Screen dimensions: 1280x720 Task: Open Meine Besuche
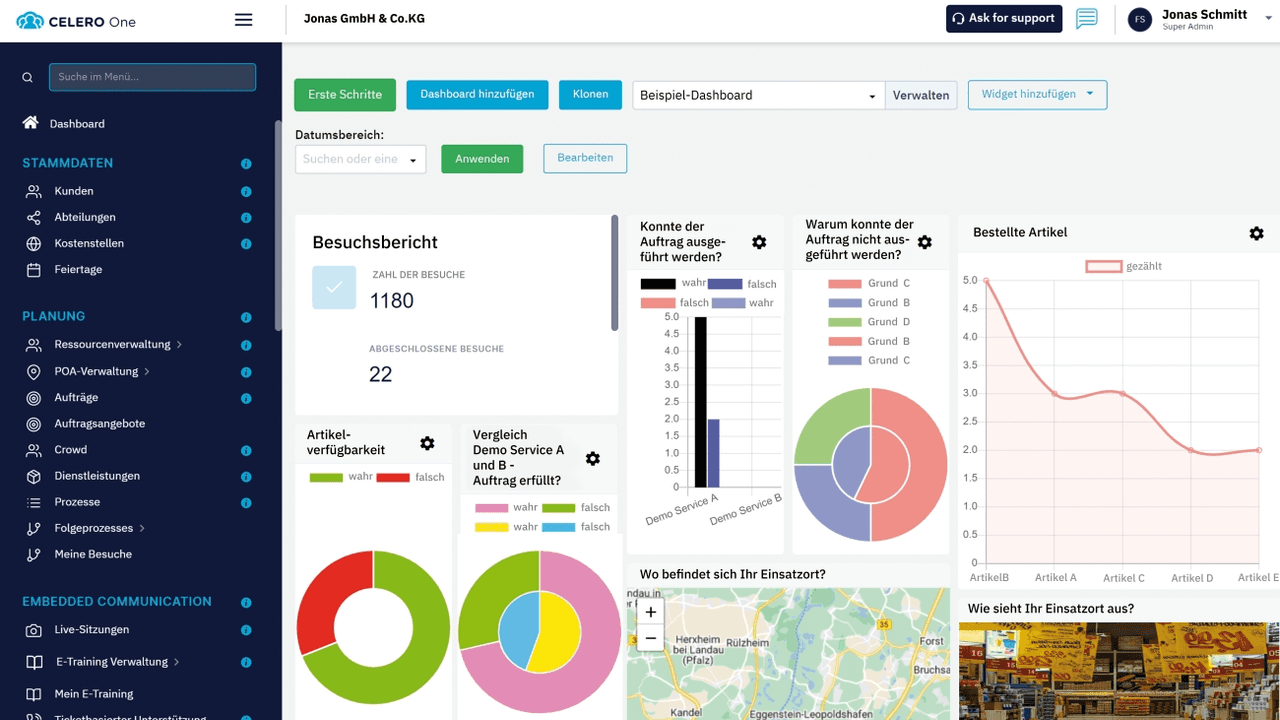(93, 554)
